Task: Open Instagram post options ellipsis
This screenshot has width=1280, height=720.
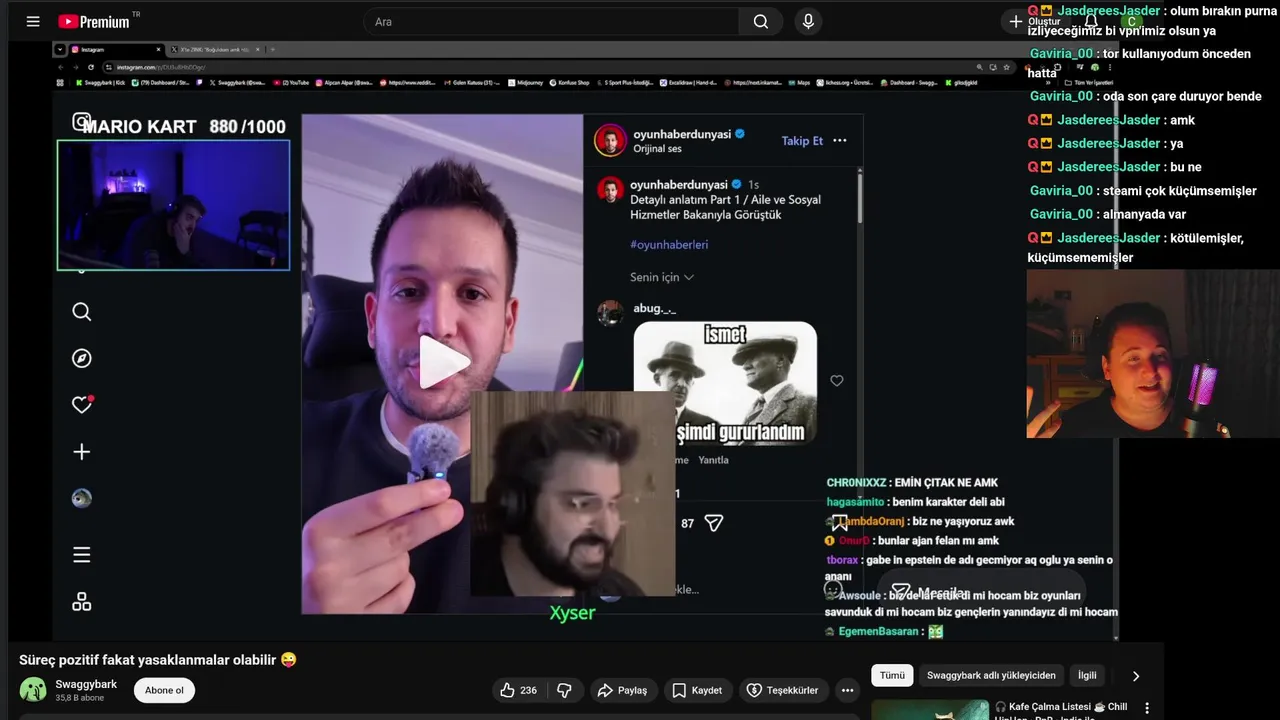Action: (840, 141)
